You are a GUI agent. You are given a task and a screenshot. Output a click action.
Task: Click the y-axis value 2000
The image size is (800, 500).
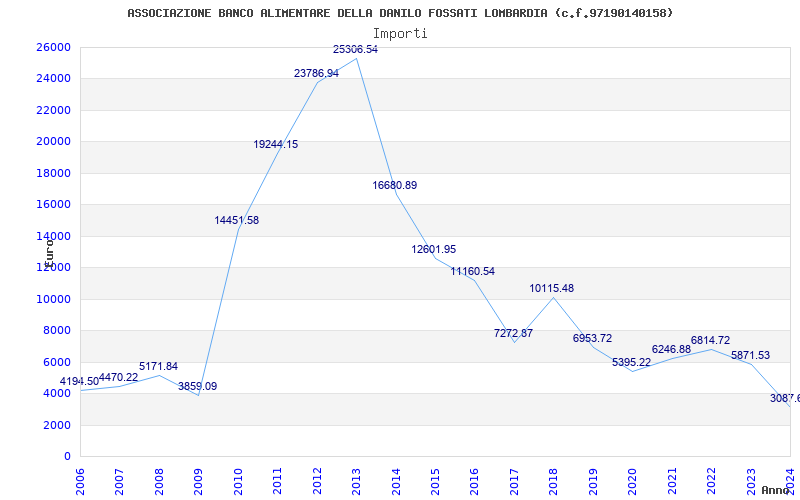point(56,425)
